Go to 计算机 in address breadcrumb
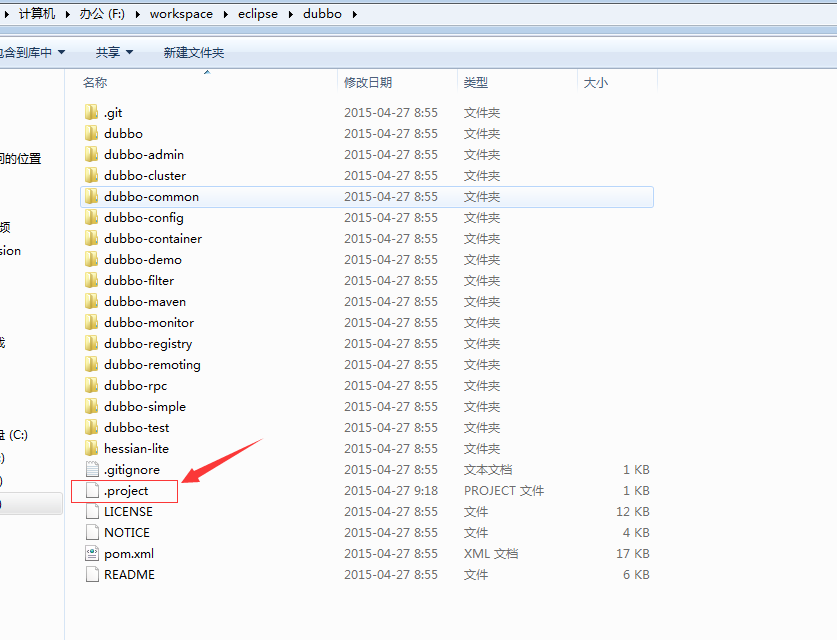 37,13
